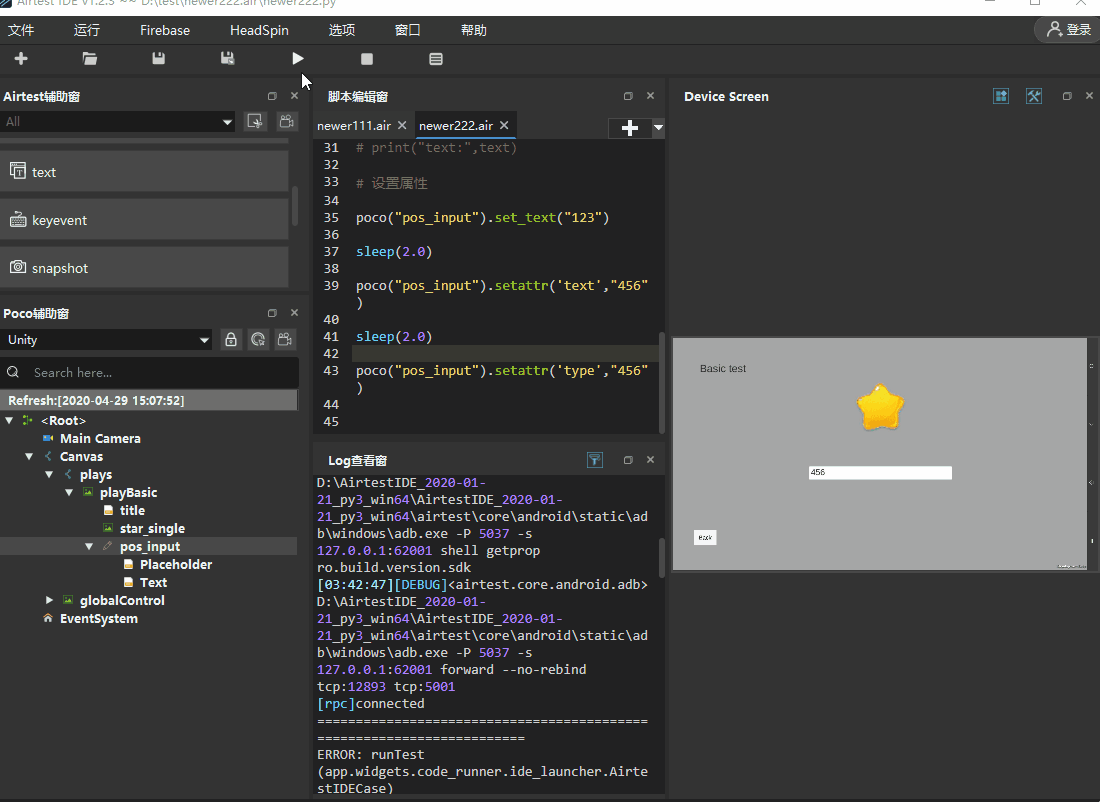This screenshot has height=802, width=1100.
Task: Click the save as icon in toolbar
Action: 228,59
